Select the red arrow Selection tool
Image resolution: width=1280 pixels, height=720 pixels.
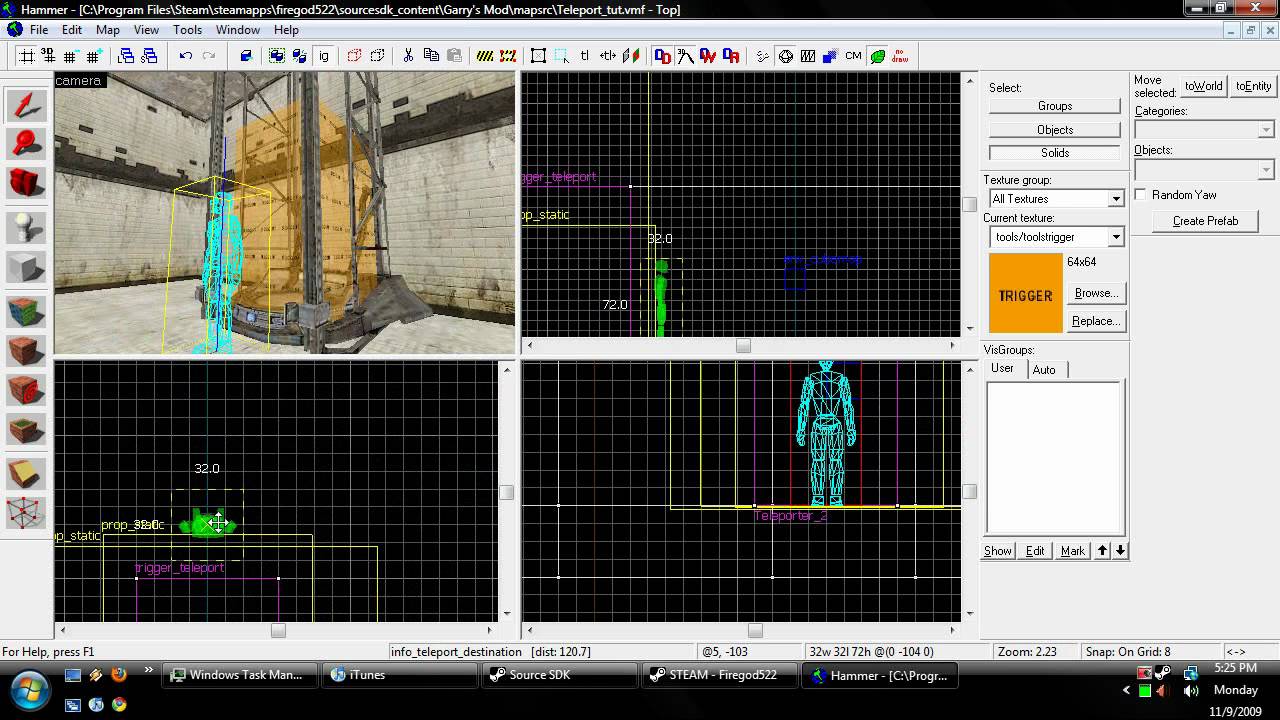26,106
